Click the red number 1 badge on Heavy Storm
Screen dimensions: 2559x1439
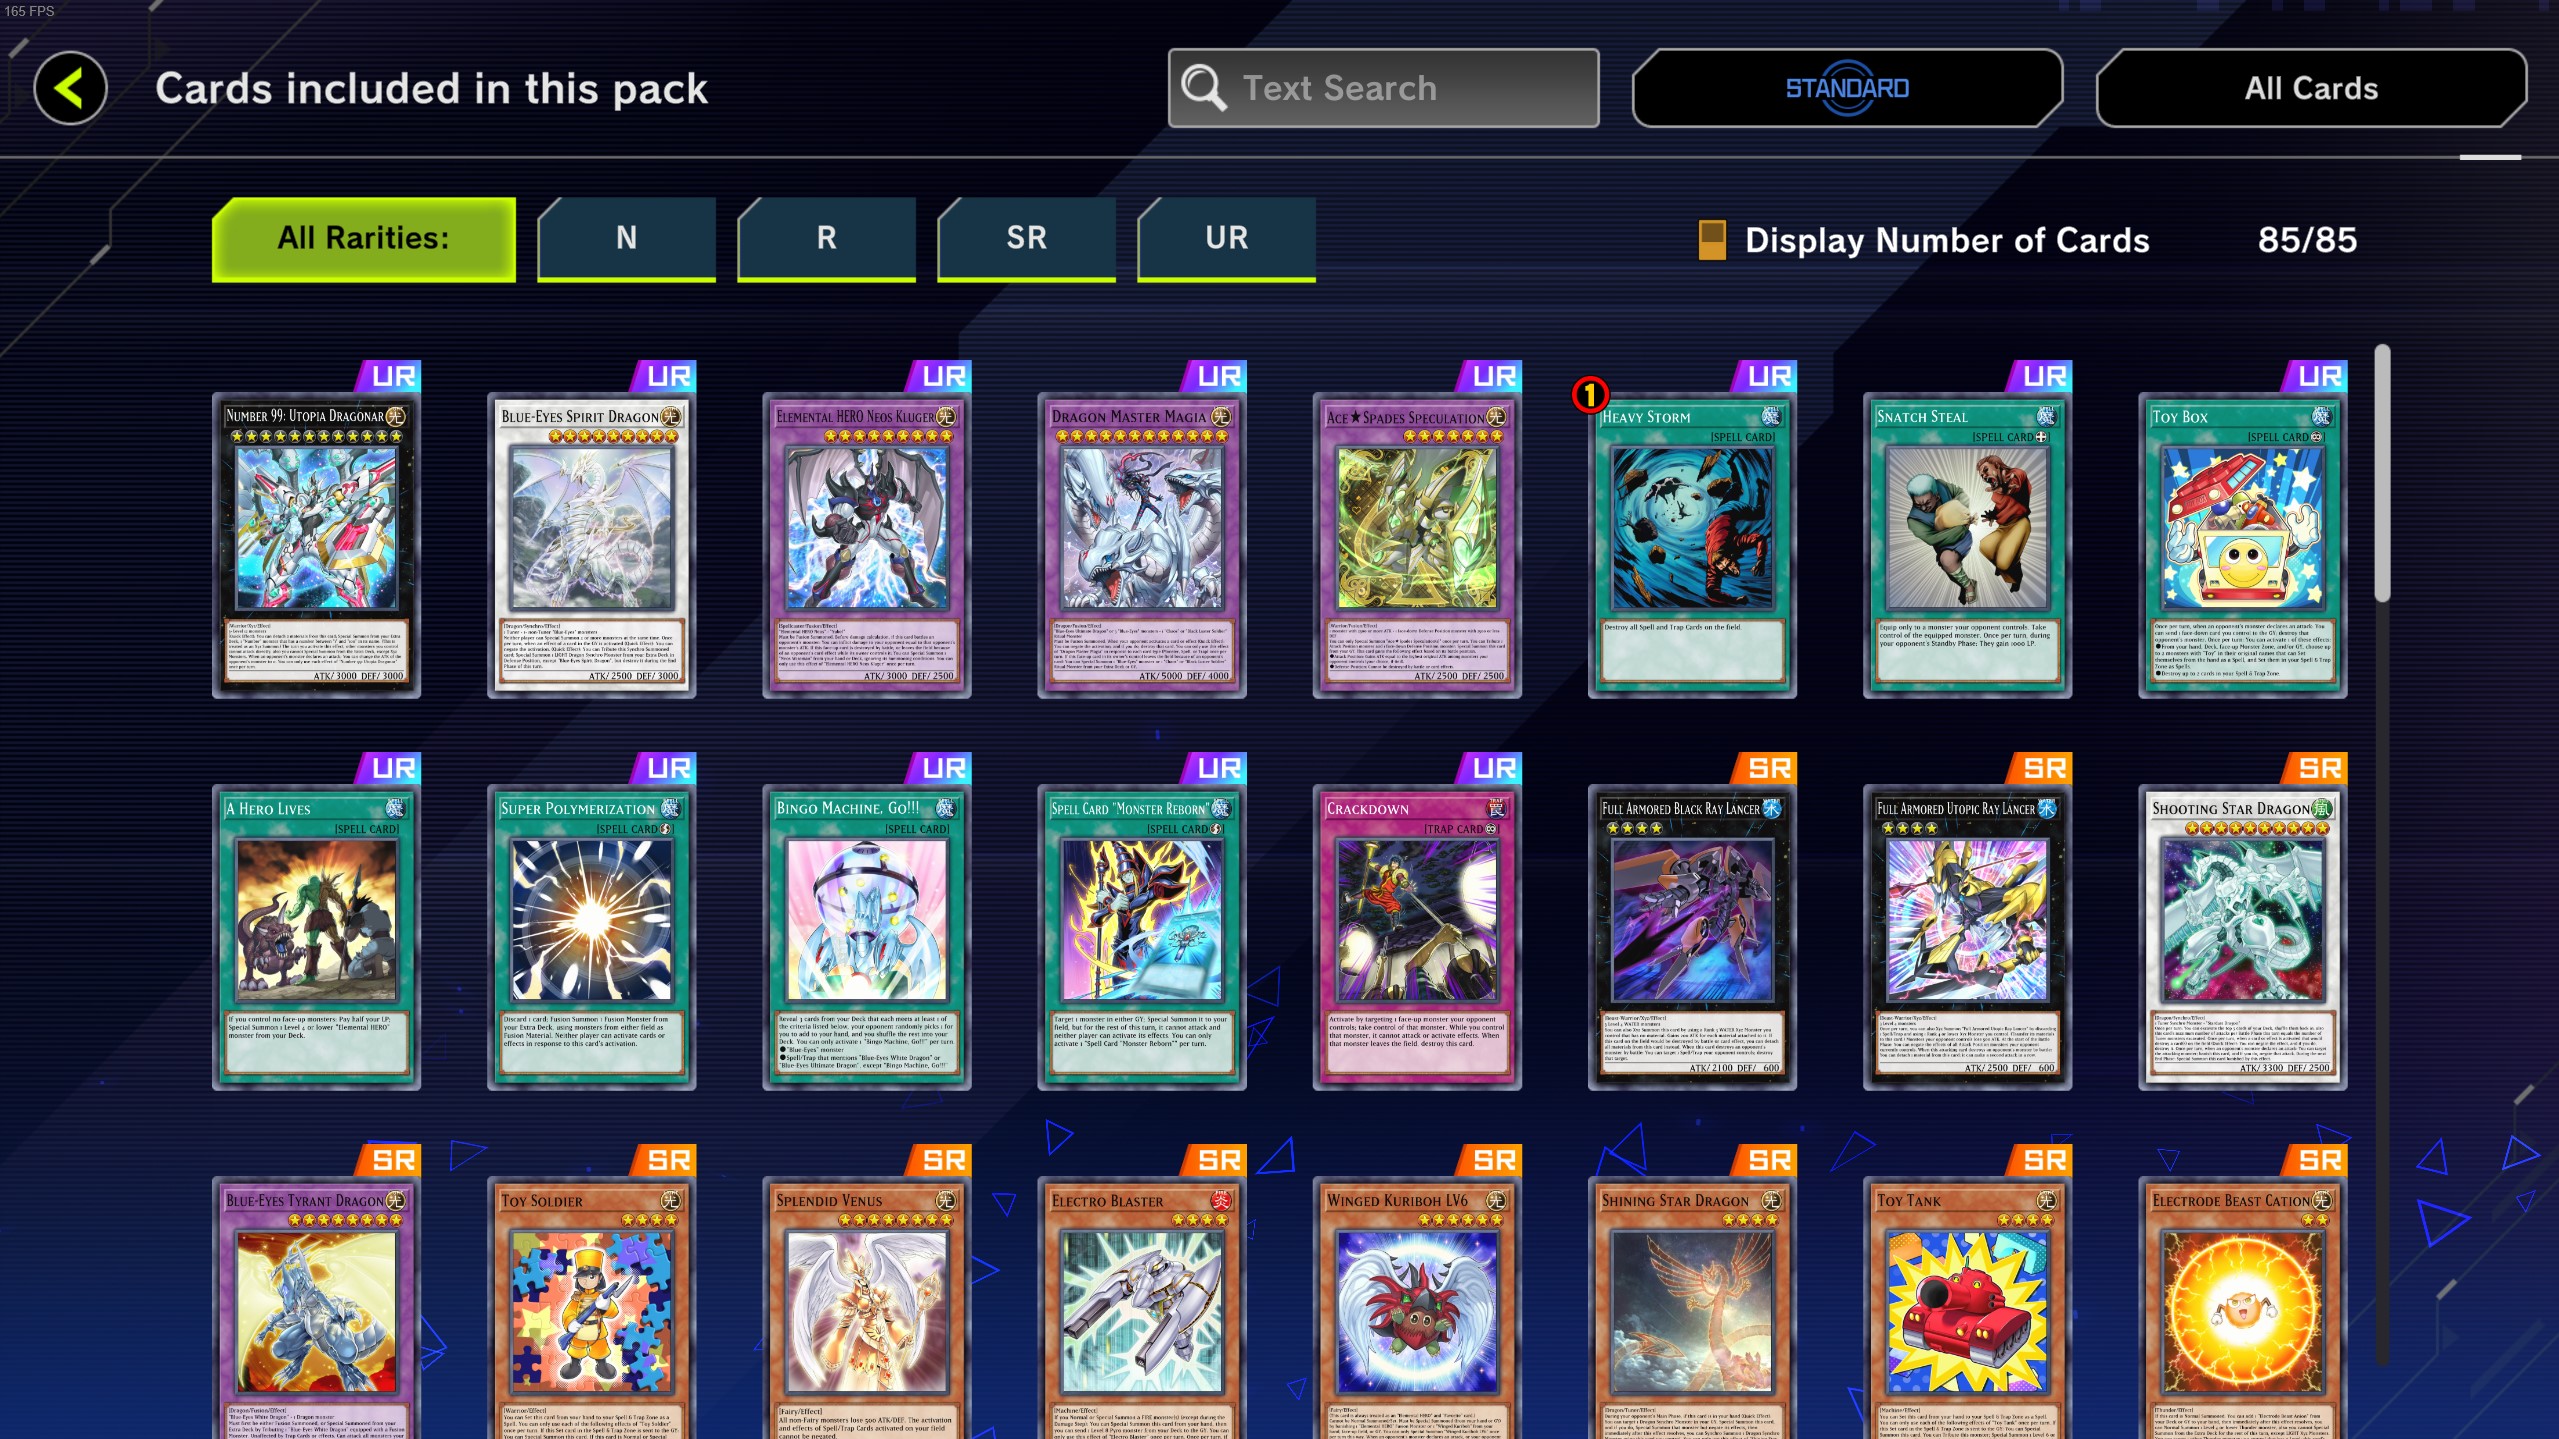point(1589,395)
